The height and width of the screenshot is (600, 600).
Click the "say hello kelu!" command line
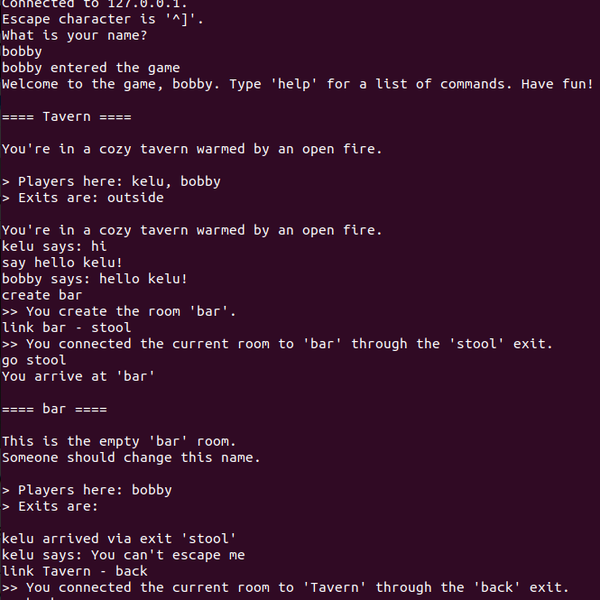62,263
